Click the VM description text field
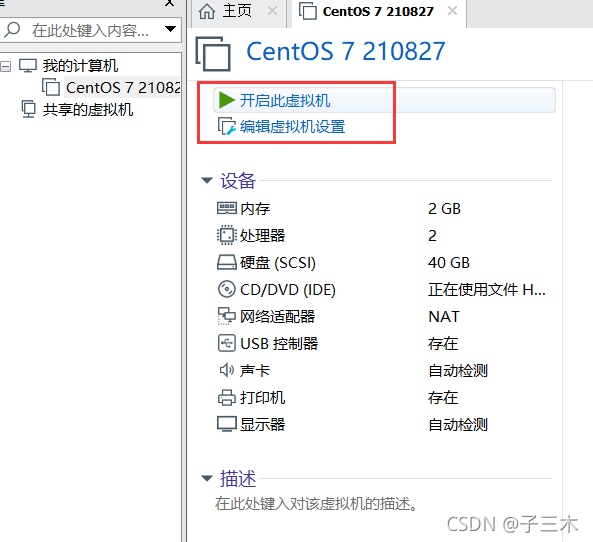 [316, 504]
